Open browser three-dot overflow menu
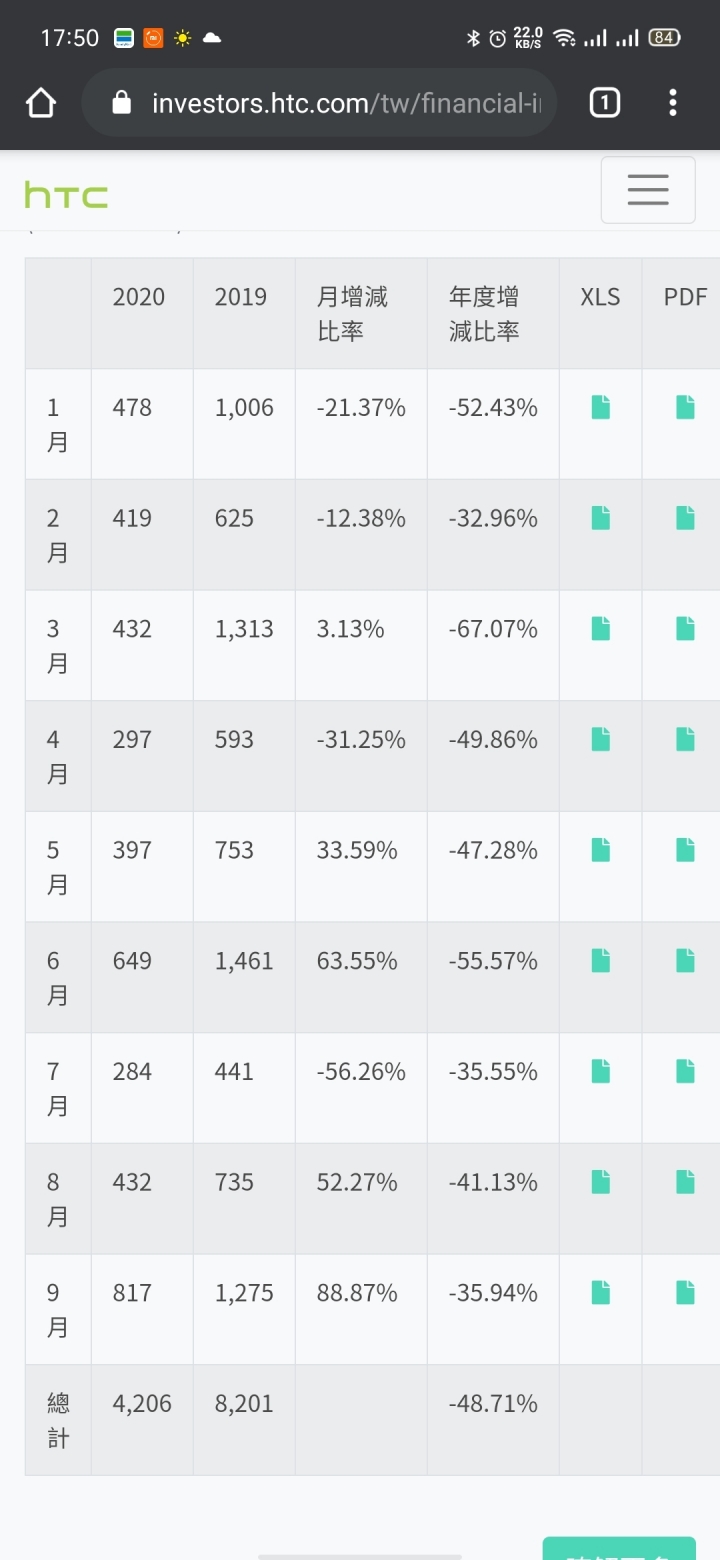 [x=673, y=102]
